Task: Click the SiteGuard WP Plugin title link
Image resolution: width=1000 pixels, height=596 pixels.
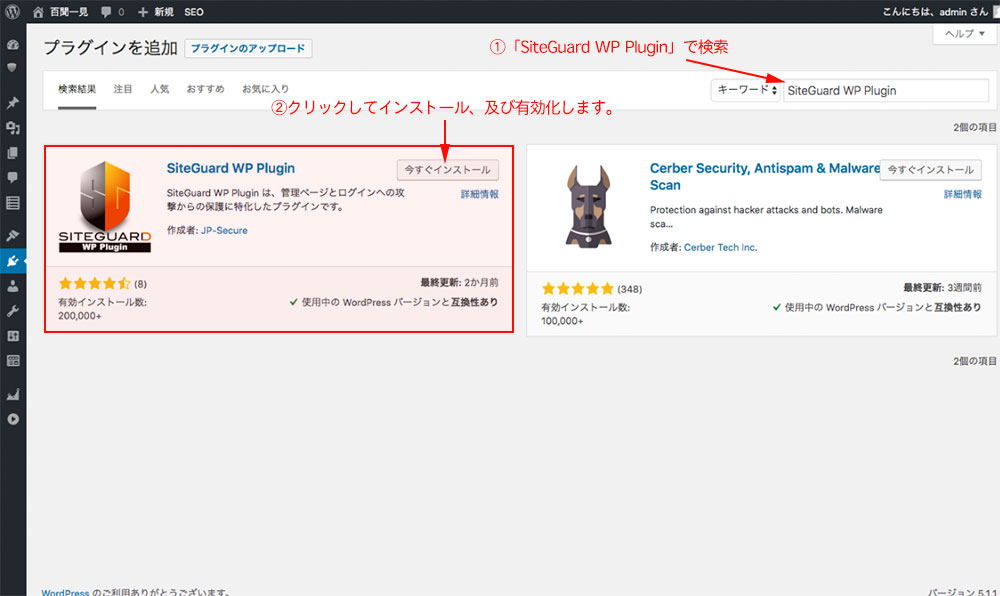Action: pyautogui.click(x=231, y=168)
